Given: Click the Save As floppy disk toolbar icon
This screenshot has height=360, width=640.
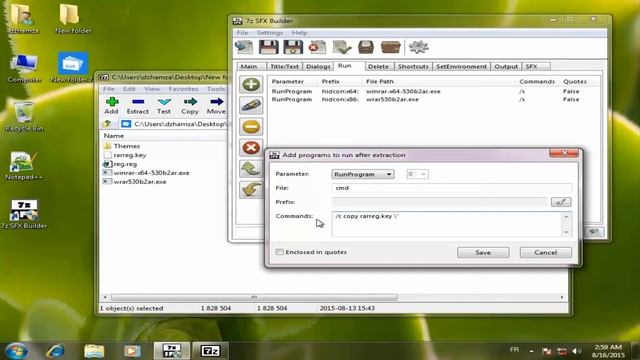Looking at the screenshot, I should (293, 47).
